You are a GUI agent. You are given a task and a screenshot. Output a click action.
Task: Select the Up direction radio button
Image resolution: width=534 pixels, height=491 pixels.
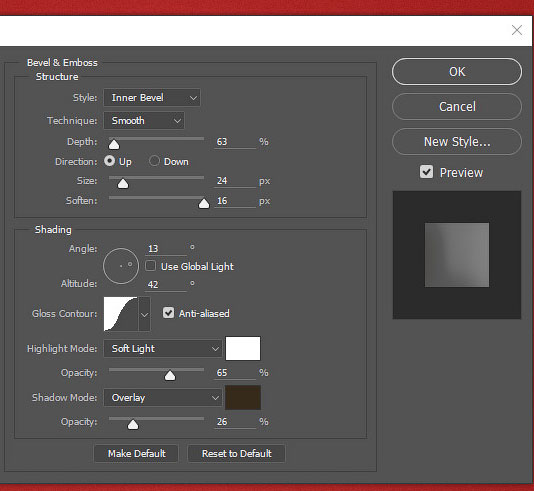click(x=109, y=161)
